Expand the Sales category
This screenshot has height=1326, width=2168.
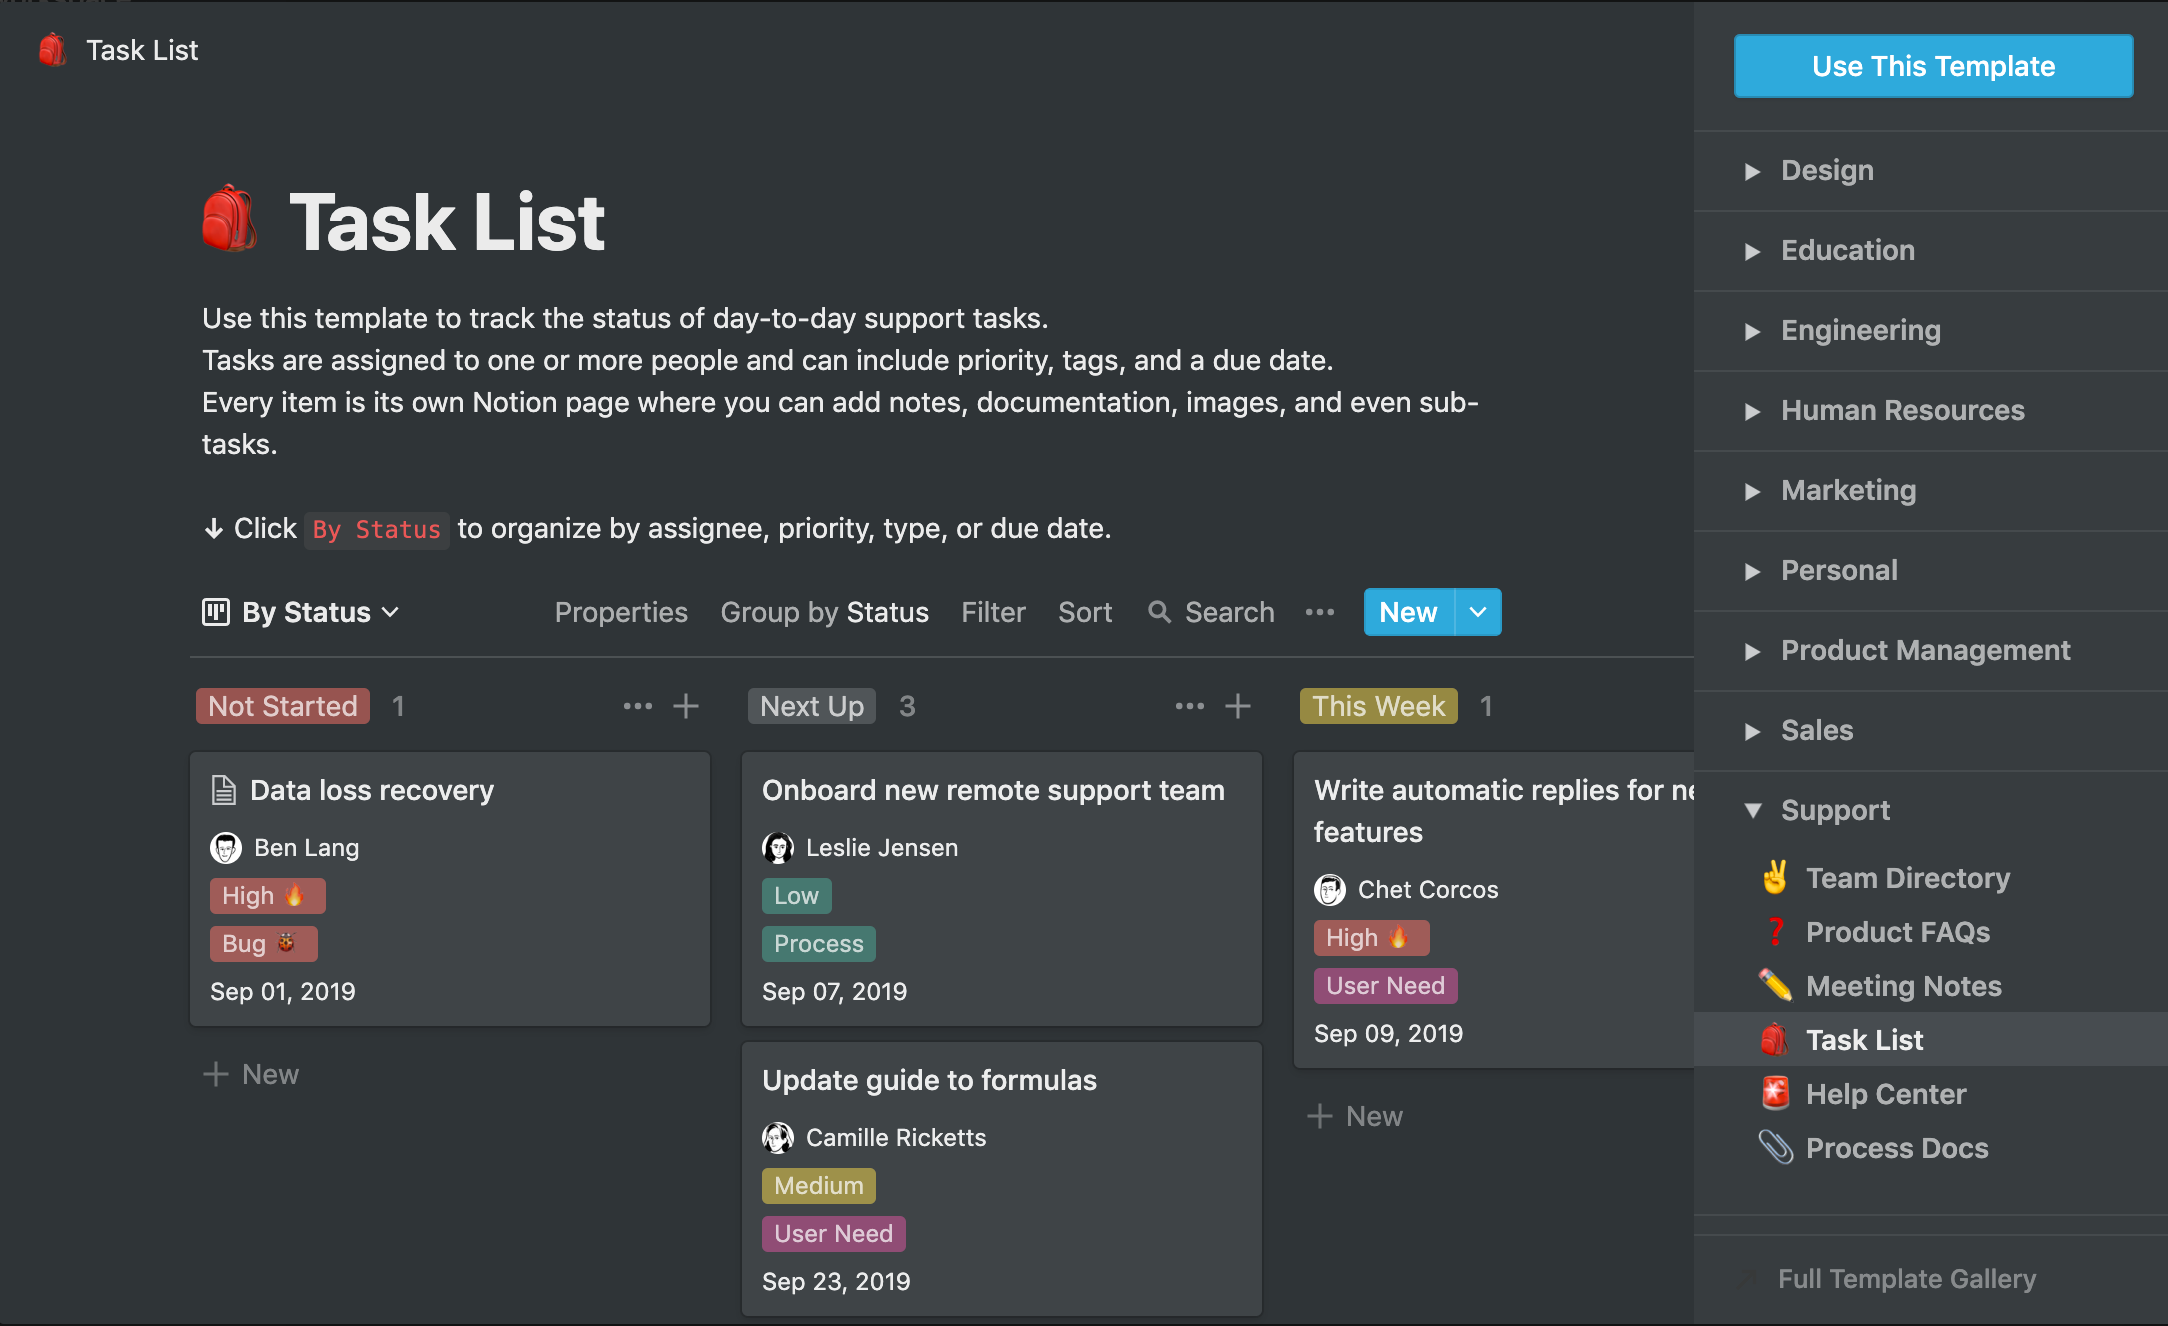(x=1752, y=731)
